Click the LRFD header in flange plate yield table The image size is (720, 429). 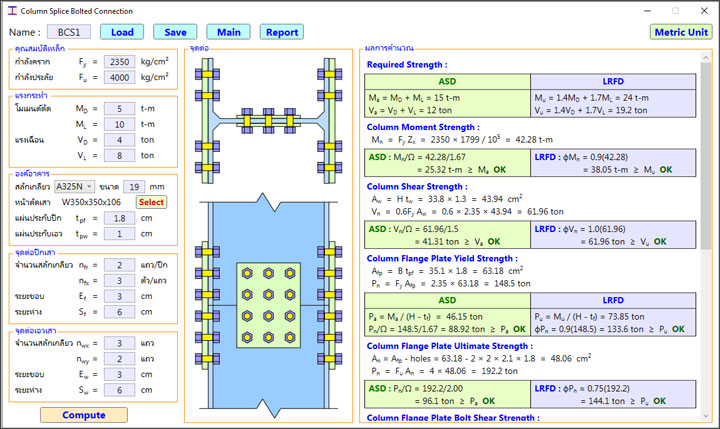pyautogui.click(x=613, y=300)
